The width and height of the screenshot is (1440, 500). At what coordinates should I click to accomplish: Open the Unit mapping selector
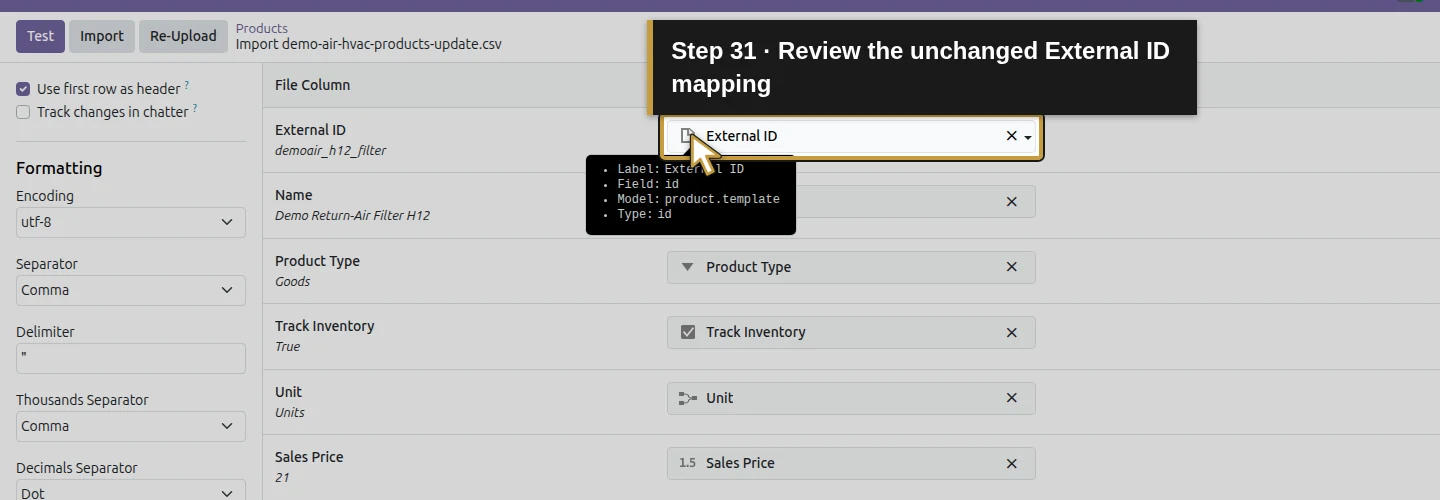point(851,398)
